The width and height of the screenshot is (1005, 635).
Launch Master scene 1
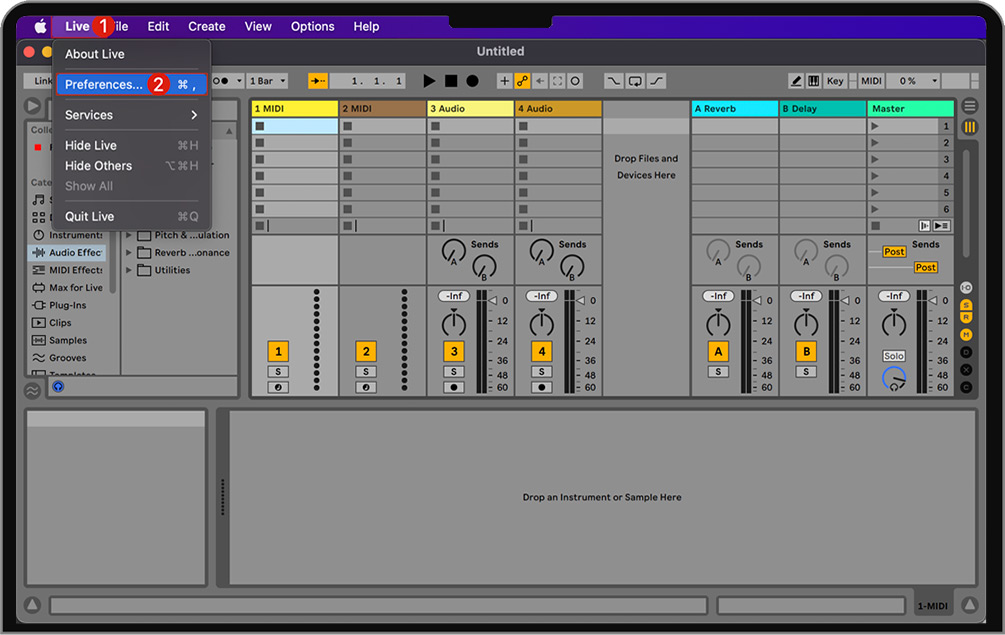(876, 126)
